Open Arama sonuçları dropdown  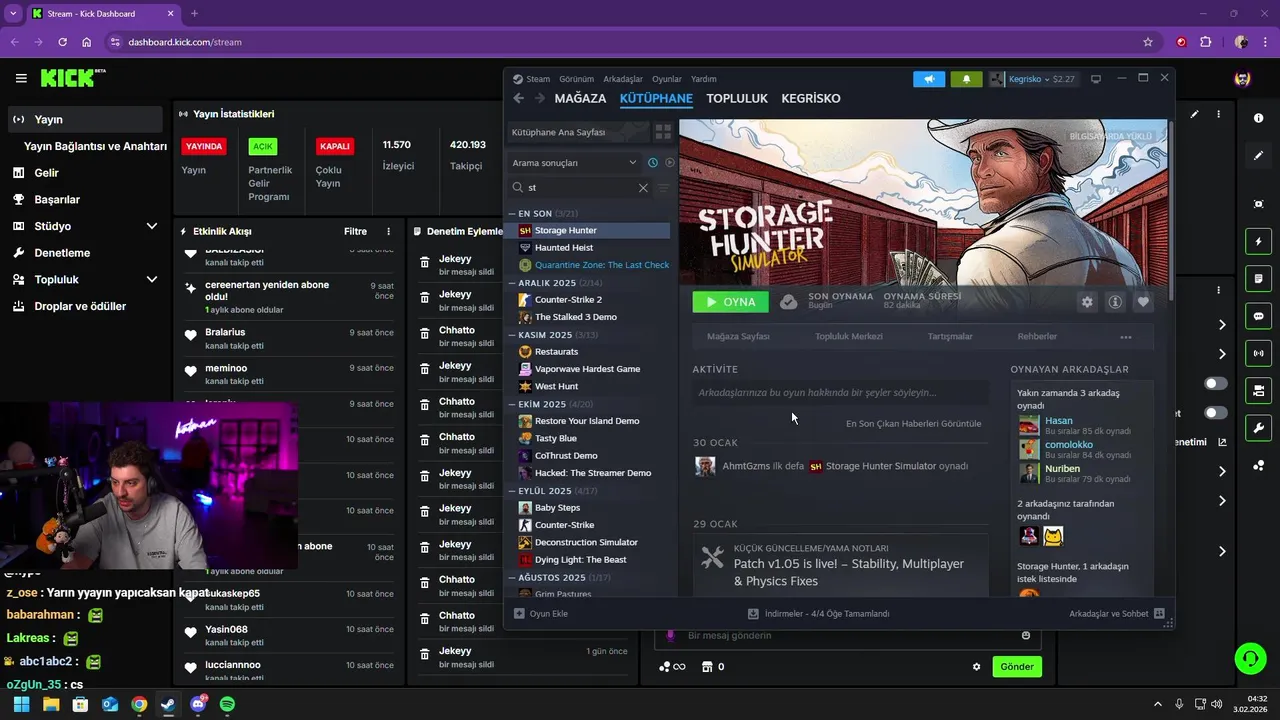coord(574,162)
